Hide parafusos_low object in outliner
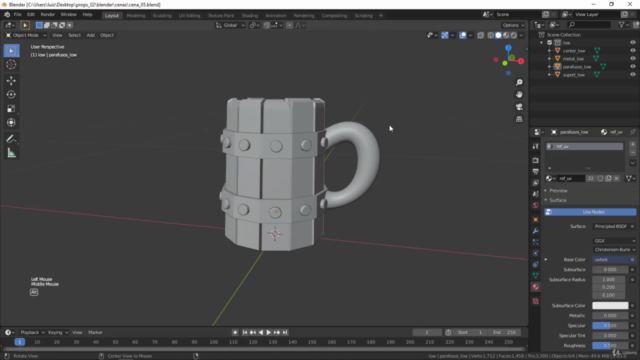The width and height of the screenshot is (640, 360). [x=633, y=67]
